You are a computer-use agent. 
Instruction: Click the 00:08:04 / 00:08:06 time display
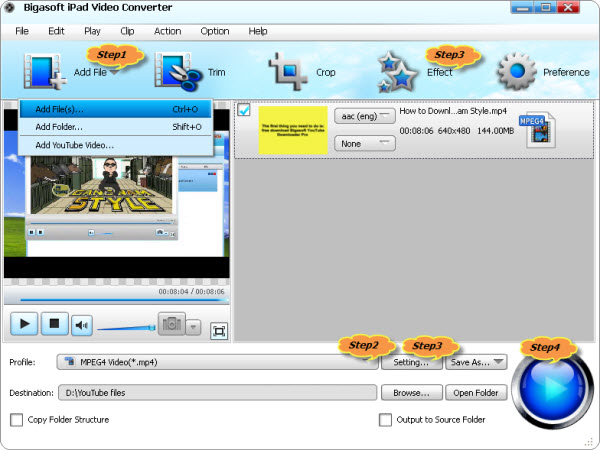point(191,292)
